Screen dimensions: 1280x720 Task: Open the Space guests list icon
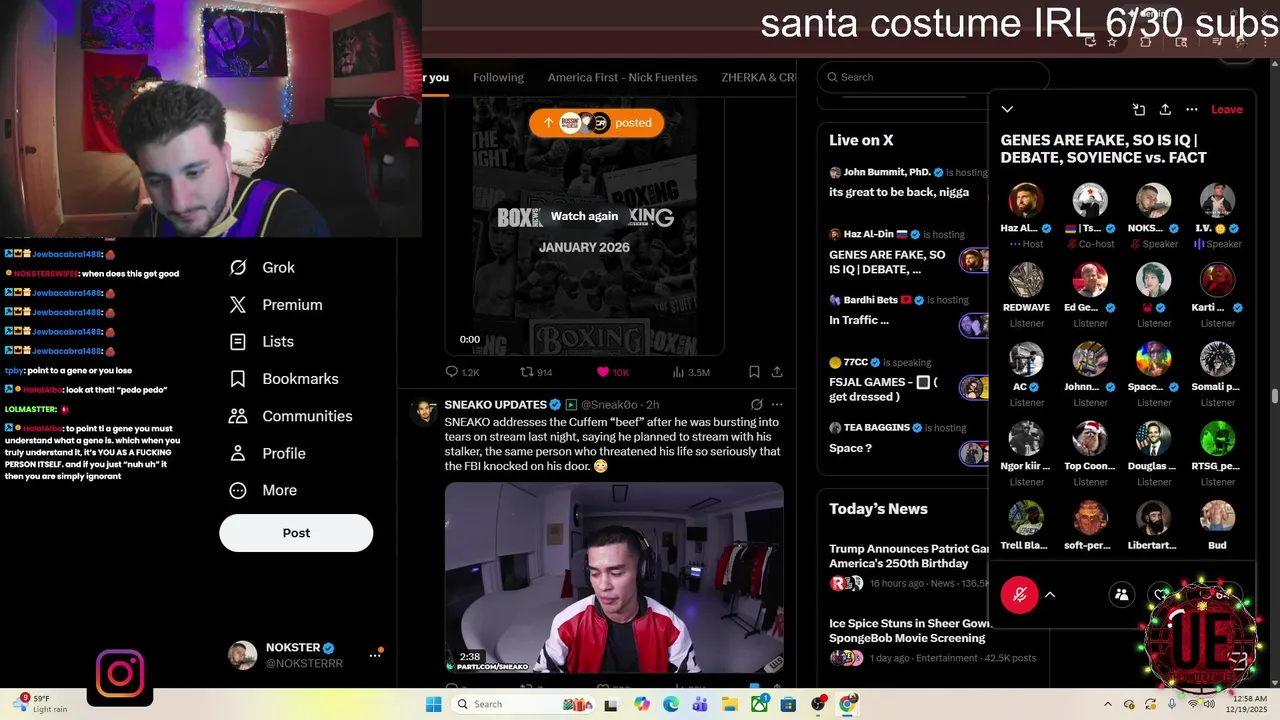pyautogui.click(x=1121, y=595)
